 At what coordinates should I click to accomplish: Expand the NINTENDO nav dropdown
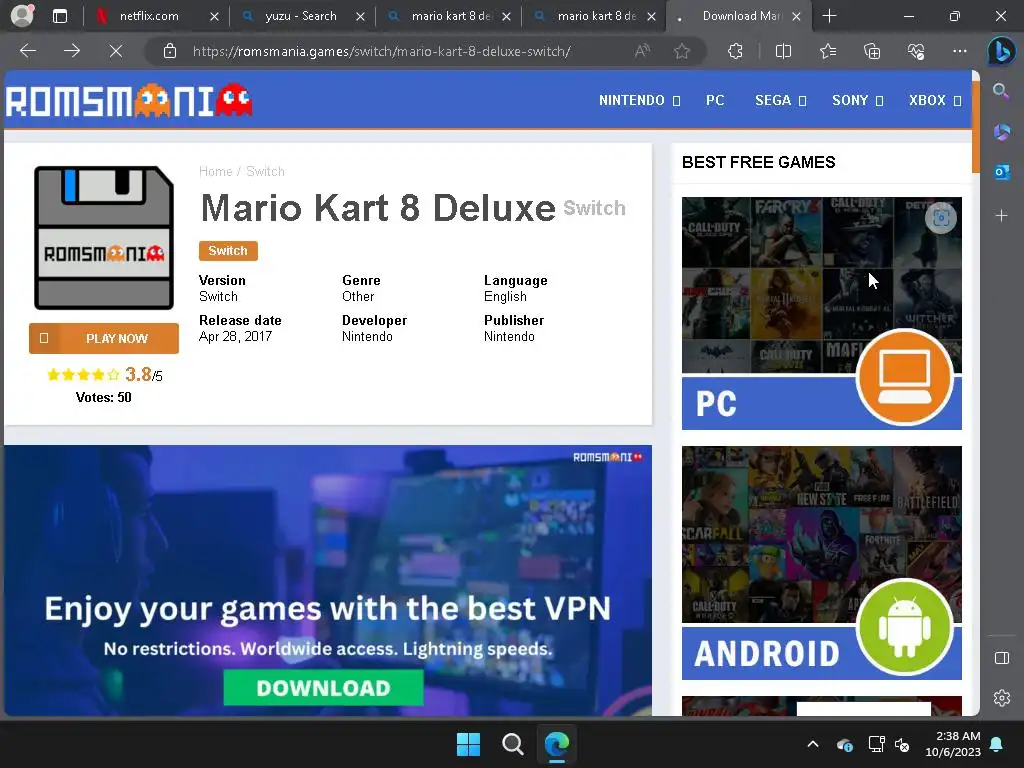pyautogui.click(x=639, y=101)
